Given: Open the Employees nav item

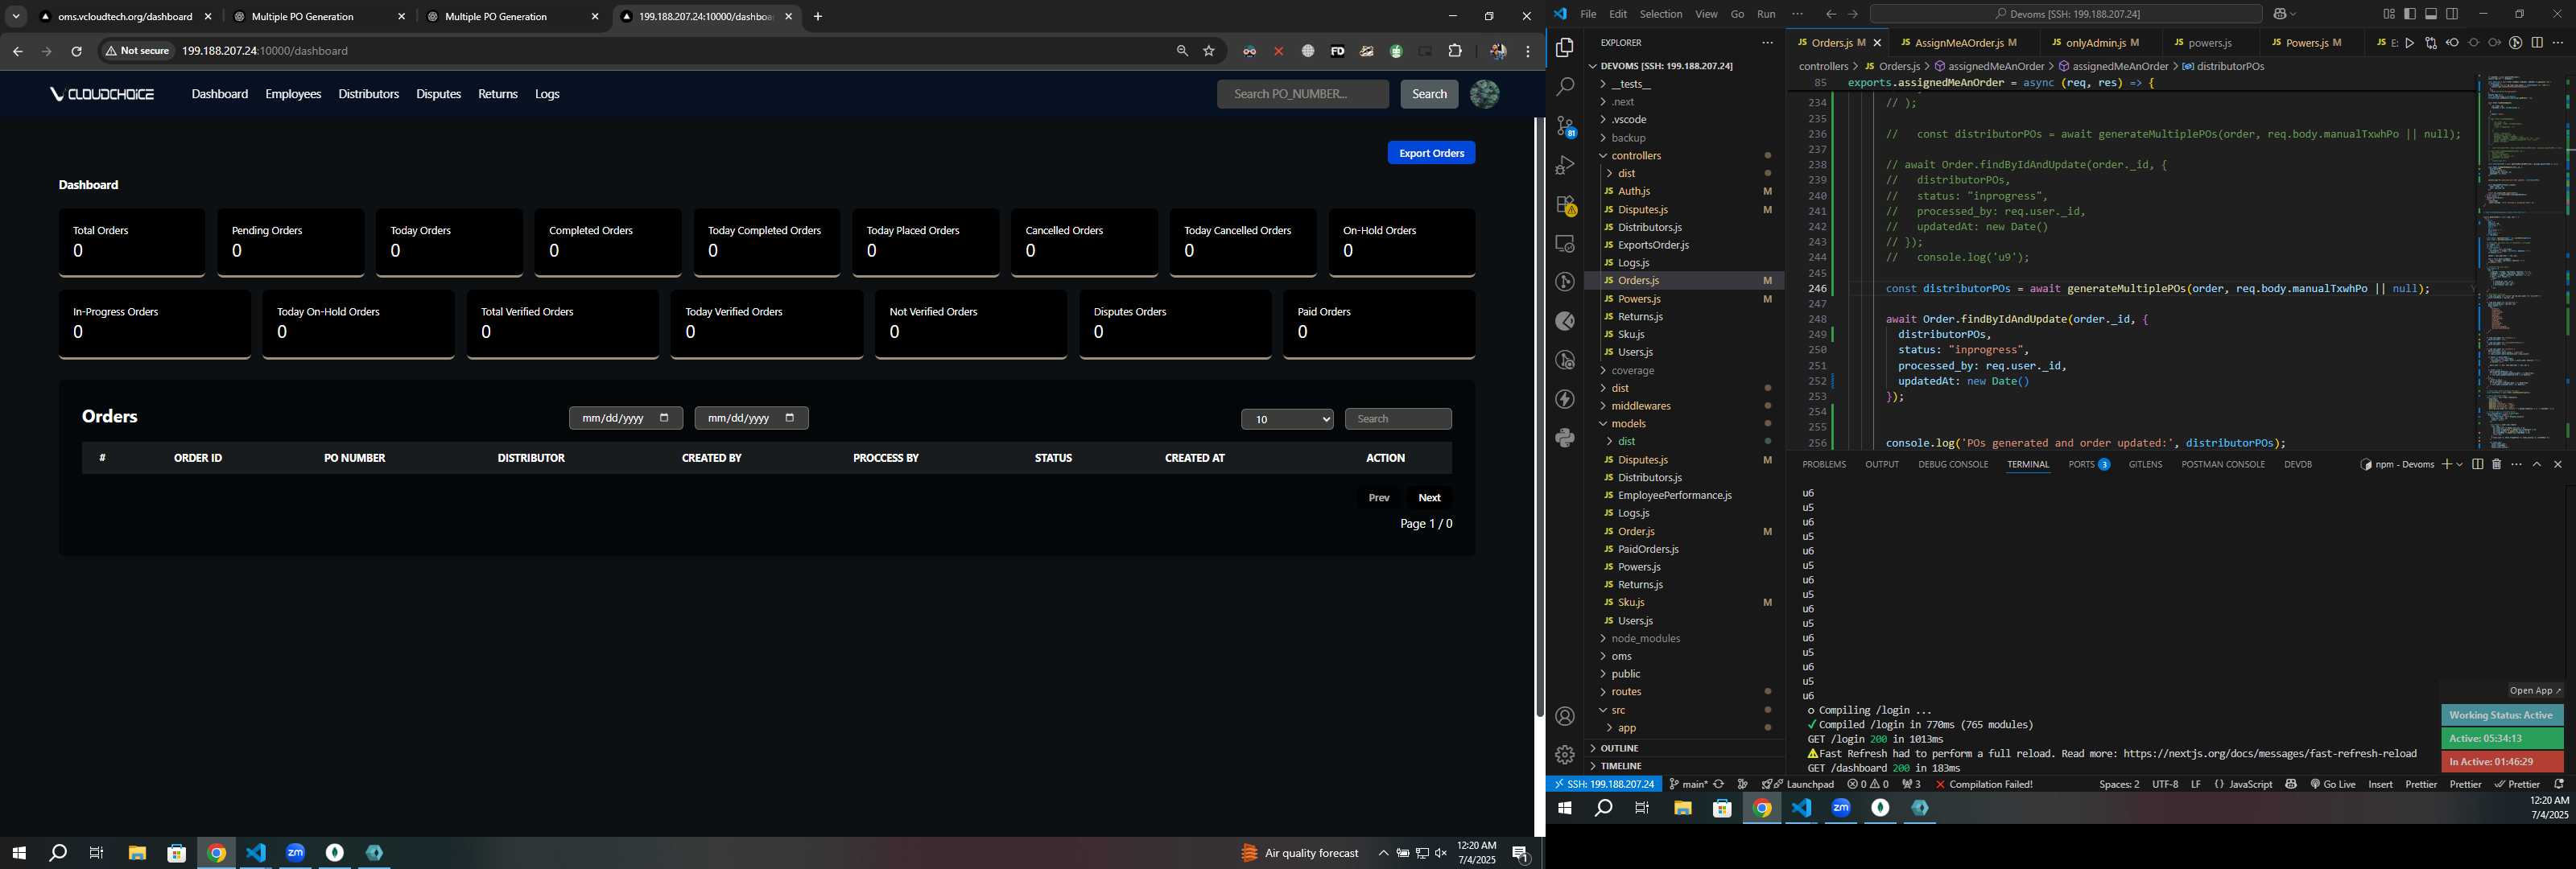Looking at the screenshot, I should coord(293,94).
